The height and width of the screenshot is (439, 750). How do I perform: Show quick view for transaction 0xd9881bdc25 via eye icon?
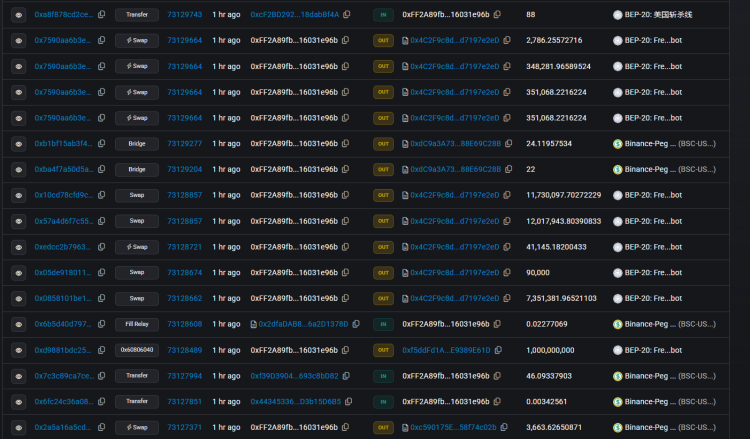(x=17, y=350)
